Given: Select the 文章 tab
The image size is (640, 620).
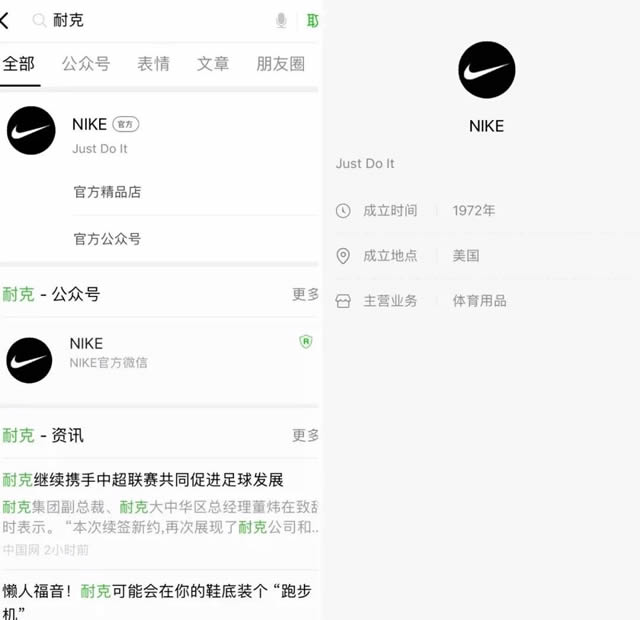Looking at the screenshot, I should coord(213,64).
